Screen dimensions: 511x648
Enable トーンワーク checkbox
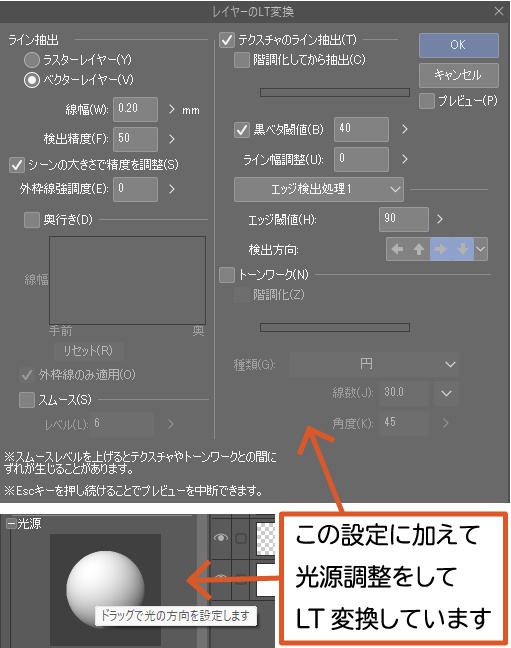227,275
